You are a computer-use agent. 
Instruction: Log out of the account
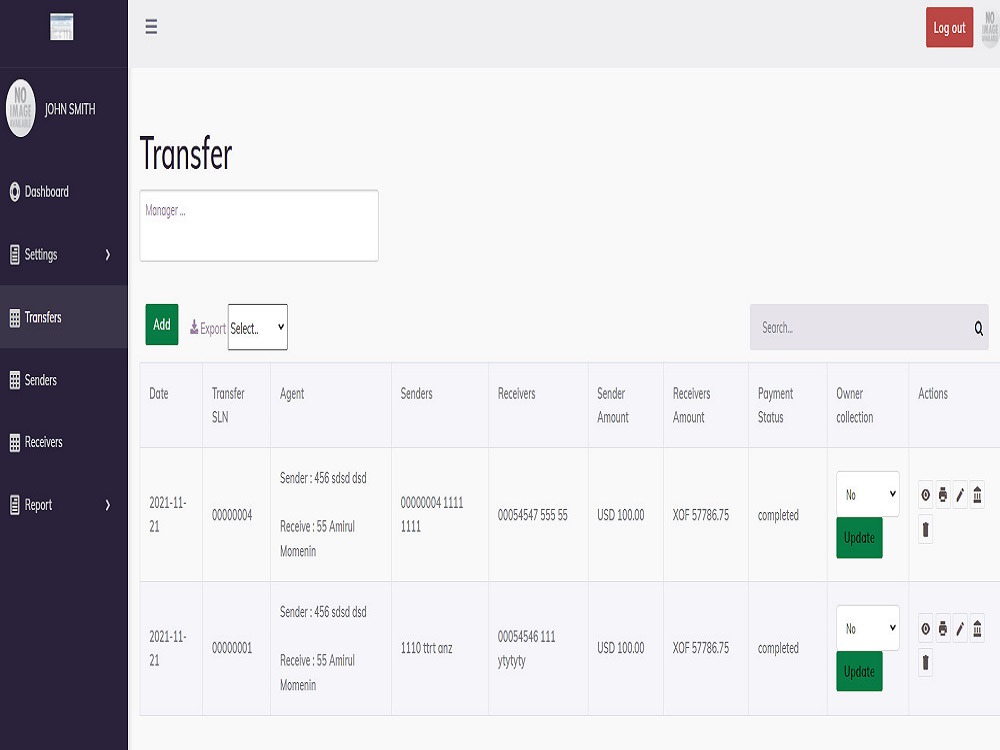pyautogui.click(x=949, y=27)
